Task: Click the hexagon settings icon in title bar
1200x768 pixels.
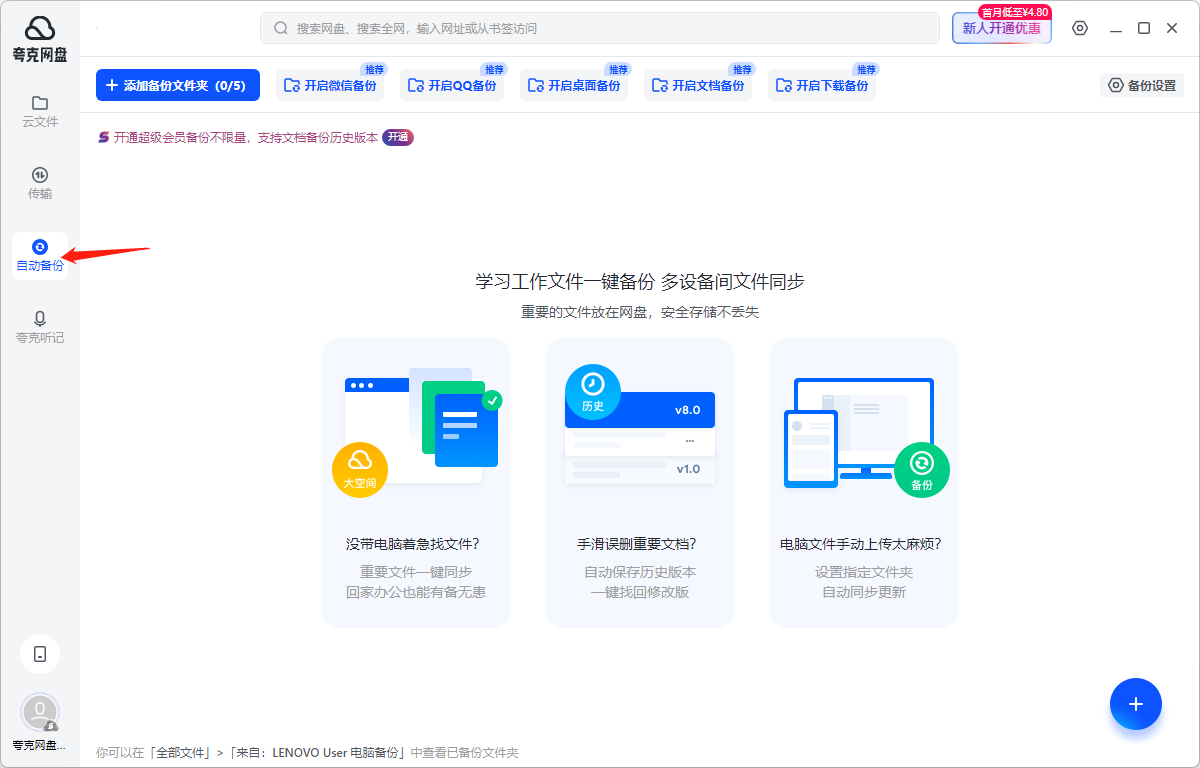Action: pyautogui.click(x=1080, y=28)
